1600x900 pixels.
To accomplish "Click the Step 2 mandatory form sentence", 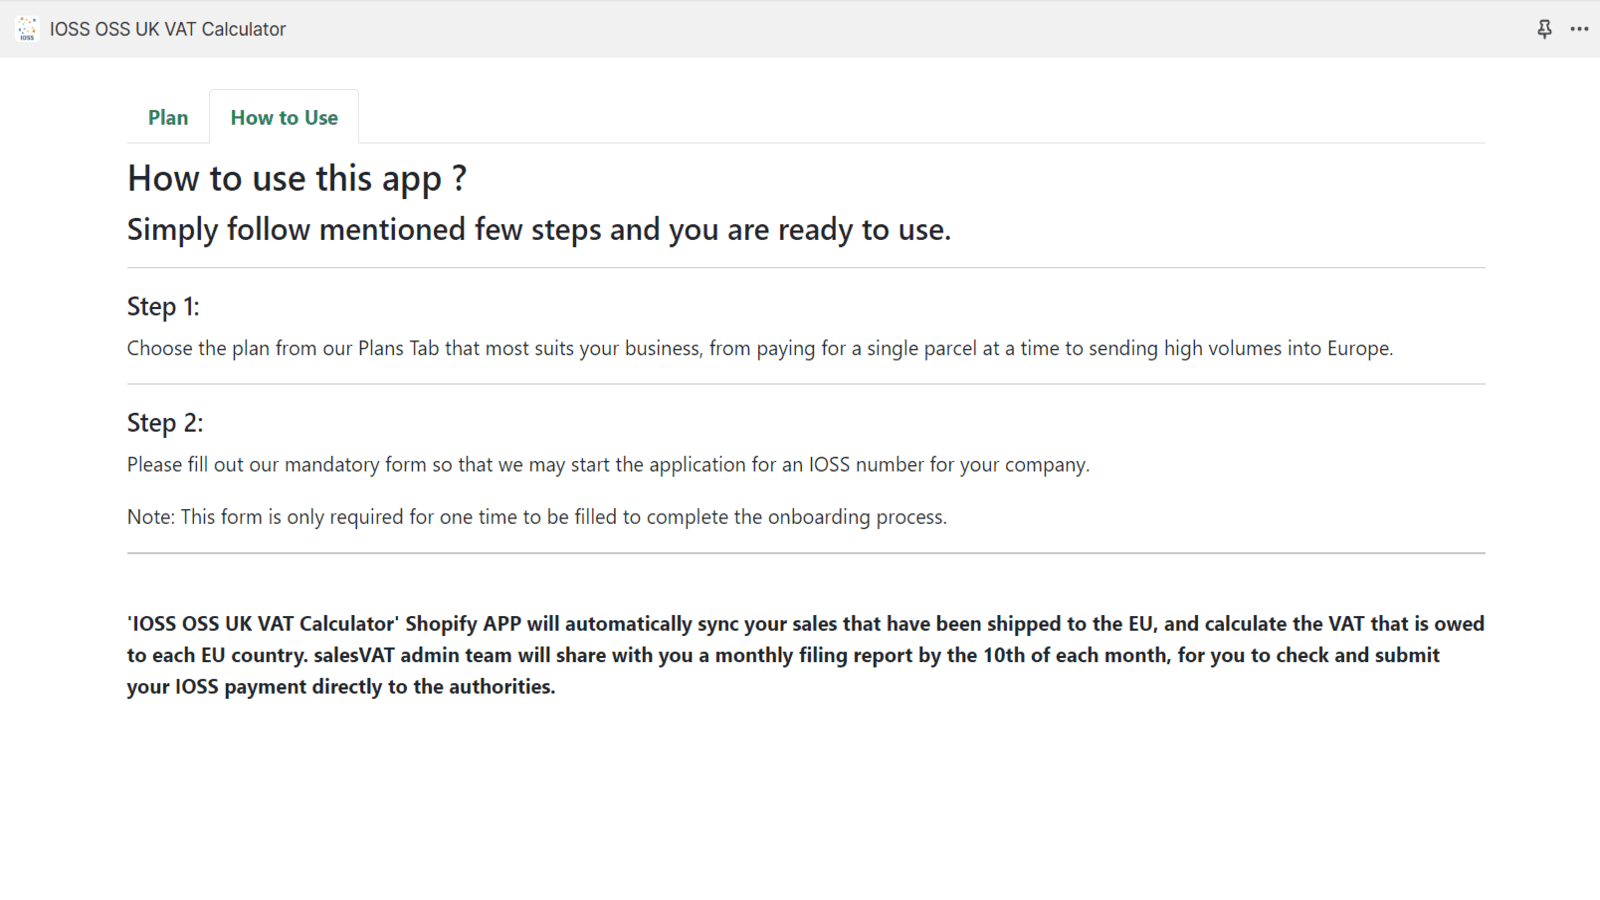I will pyautogui.click(x=607, y=465).
